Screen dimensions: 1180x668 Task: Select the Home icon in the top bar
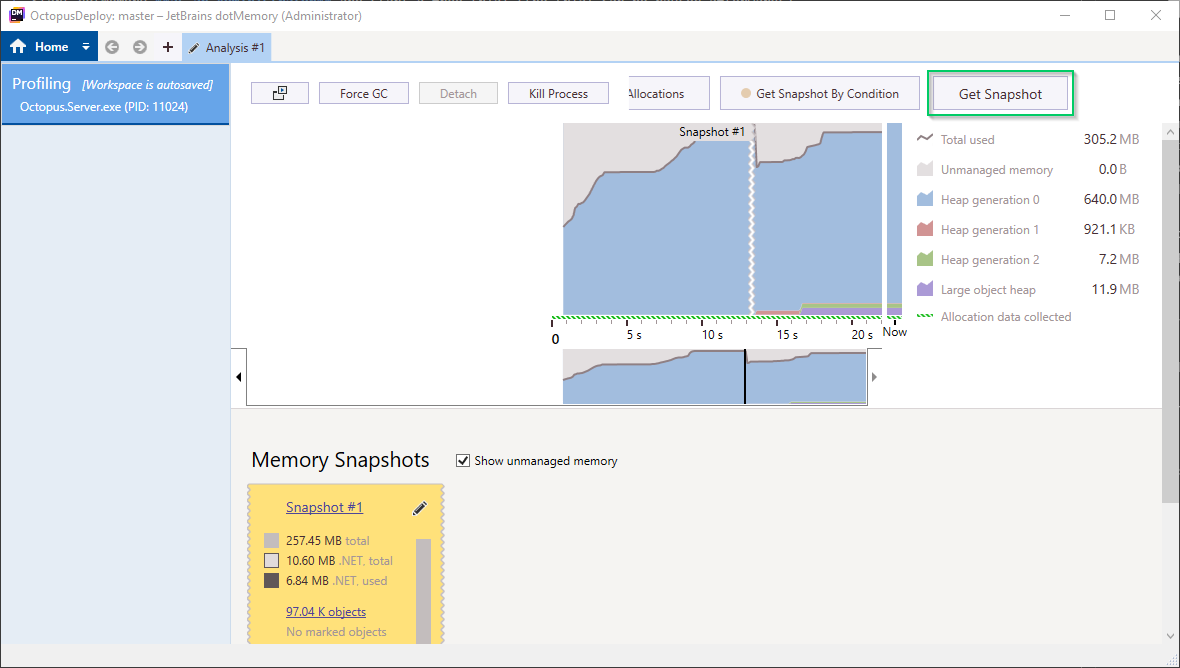pyautogui.click(x=16, y=46)
